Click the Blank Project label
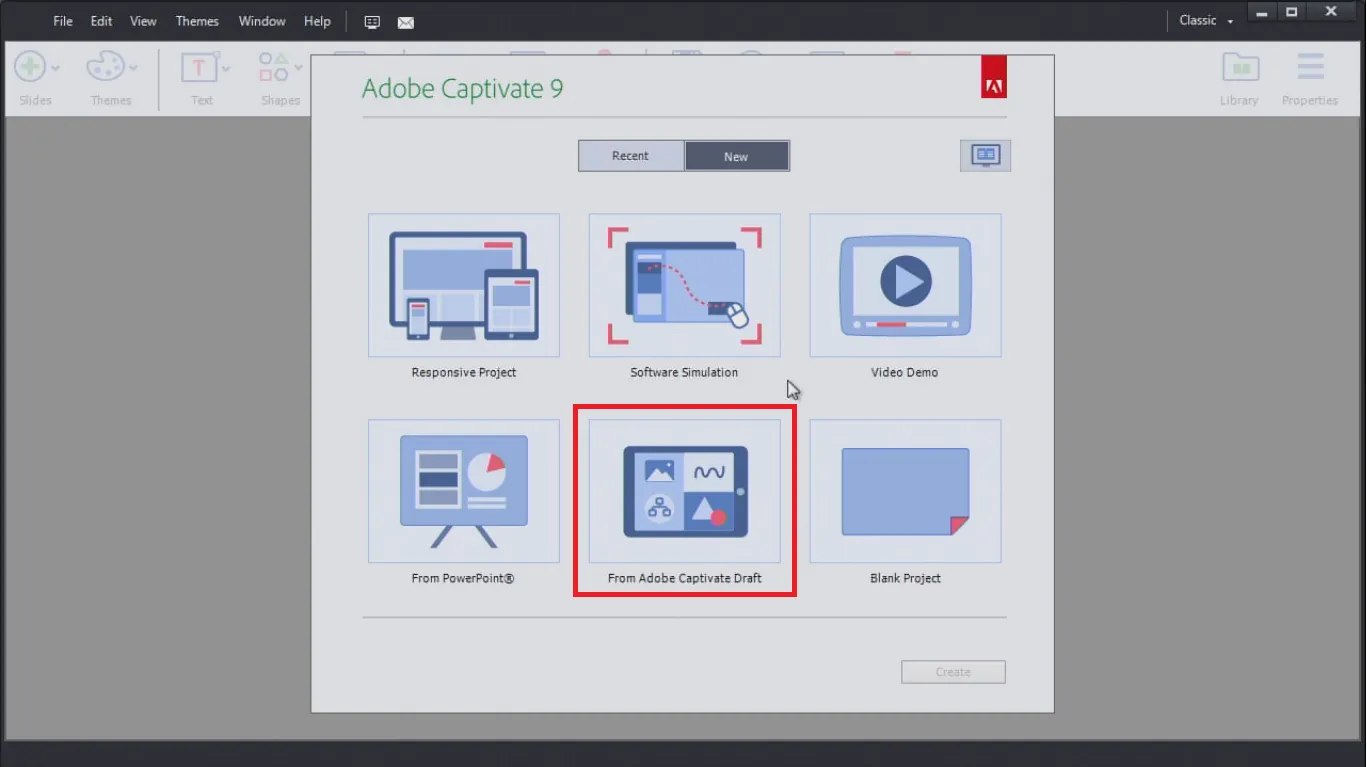This screenshot has width=1367, height=767. pyautogui.click(x=906, y=578)
